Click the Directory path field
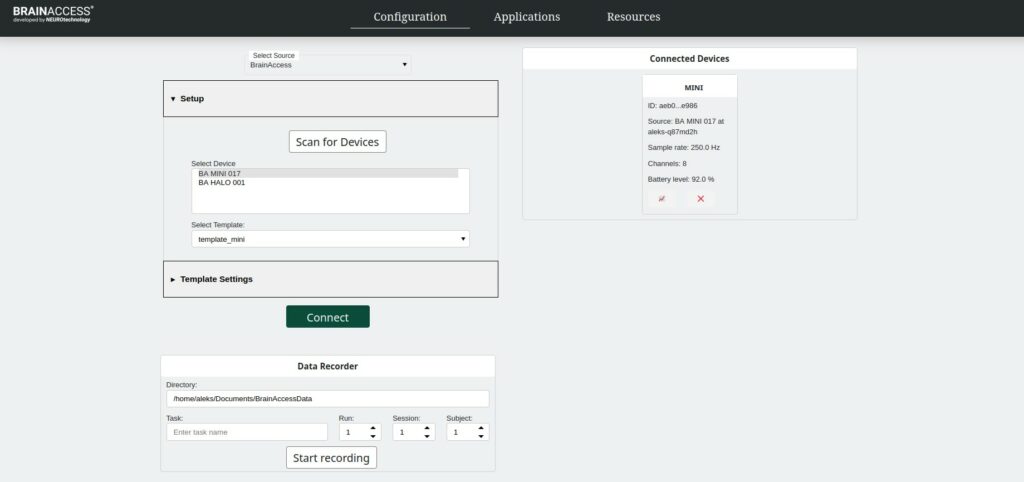Screen dimensions: 1024x482 pyautogui.click(x=328, y=398)
